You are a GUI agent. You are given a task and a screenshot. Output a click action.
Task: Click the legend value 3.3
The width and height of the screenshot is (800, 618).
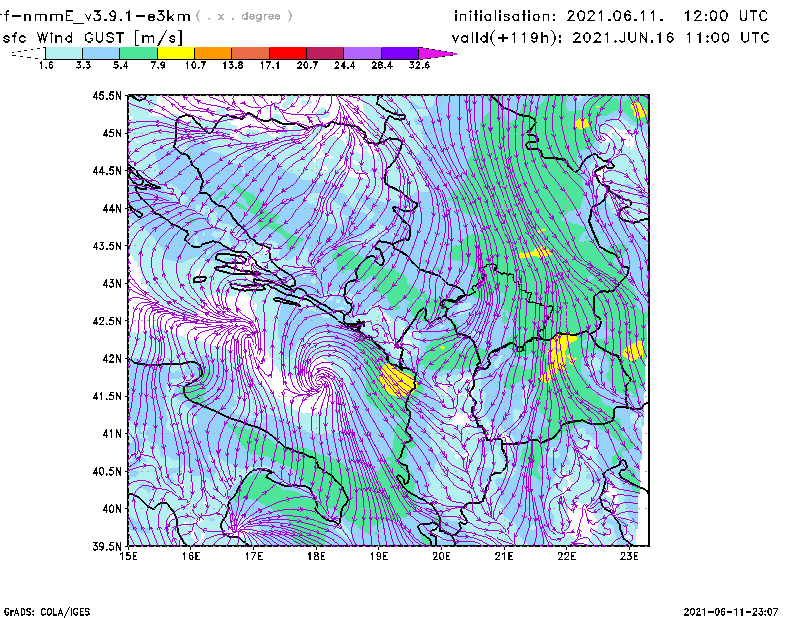(83, 65)
